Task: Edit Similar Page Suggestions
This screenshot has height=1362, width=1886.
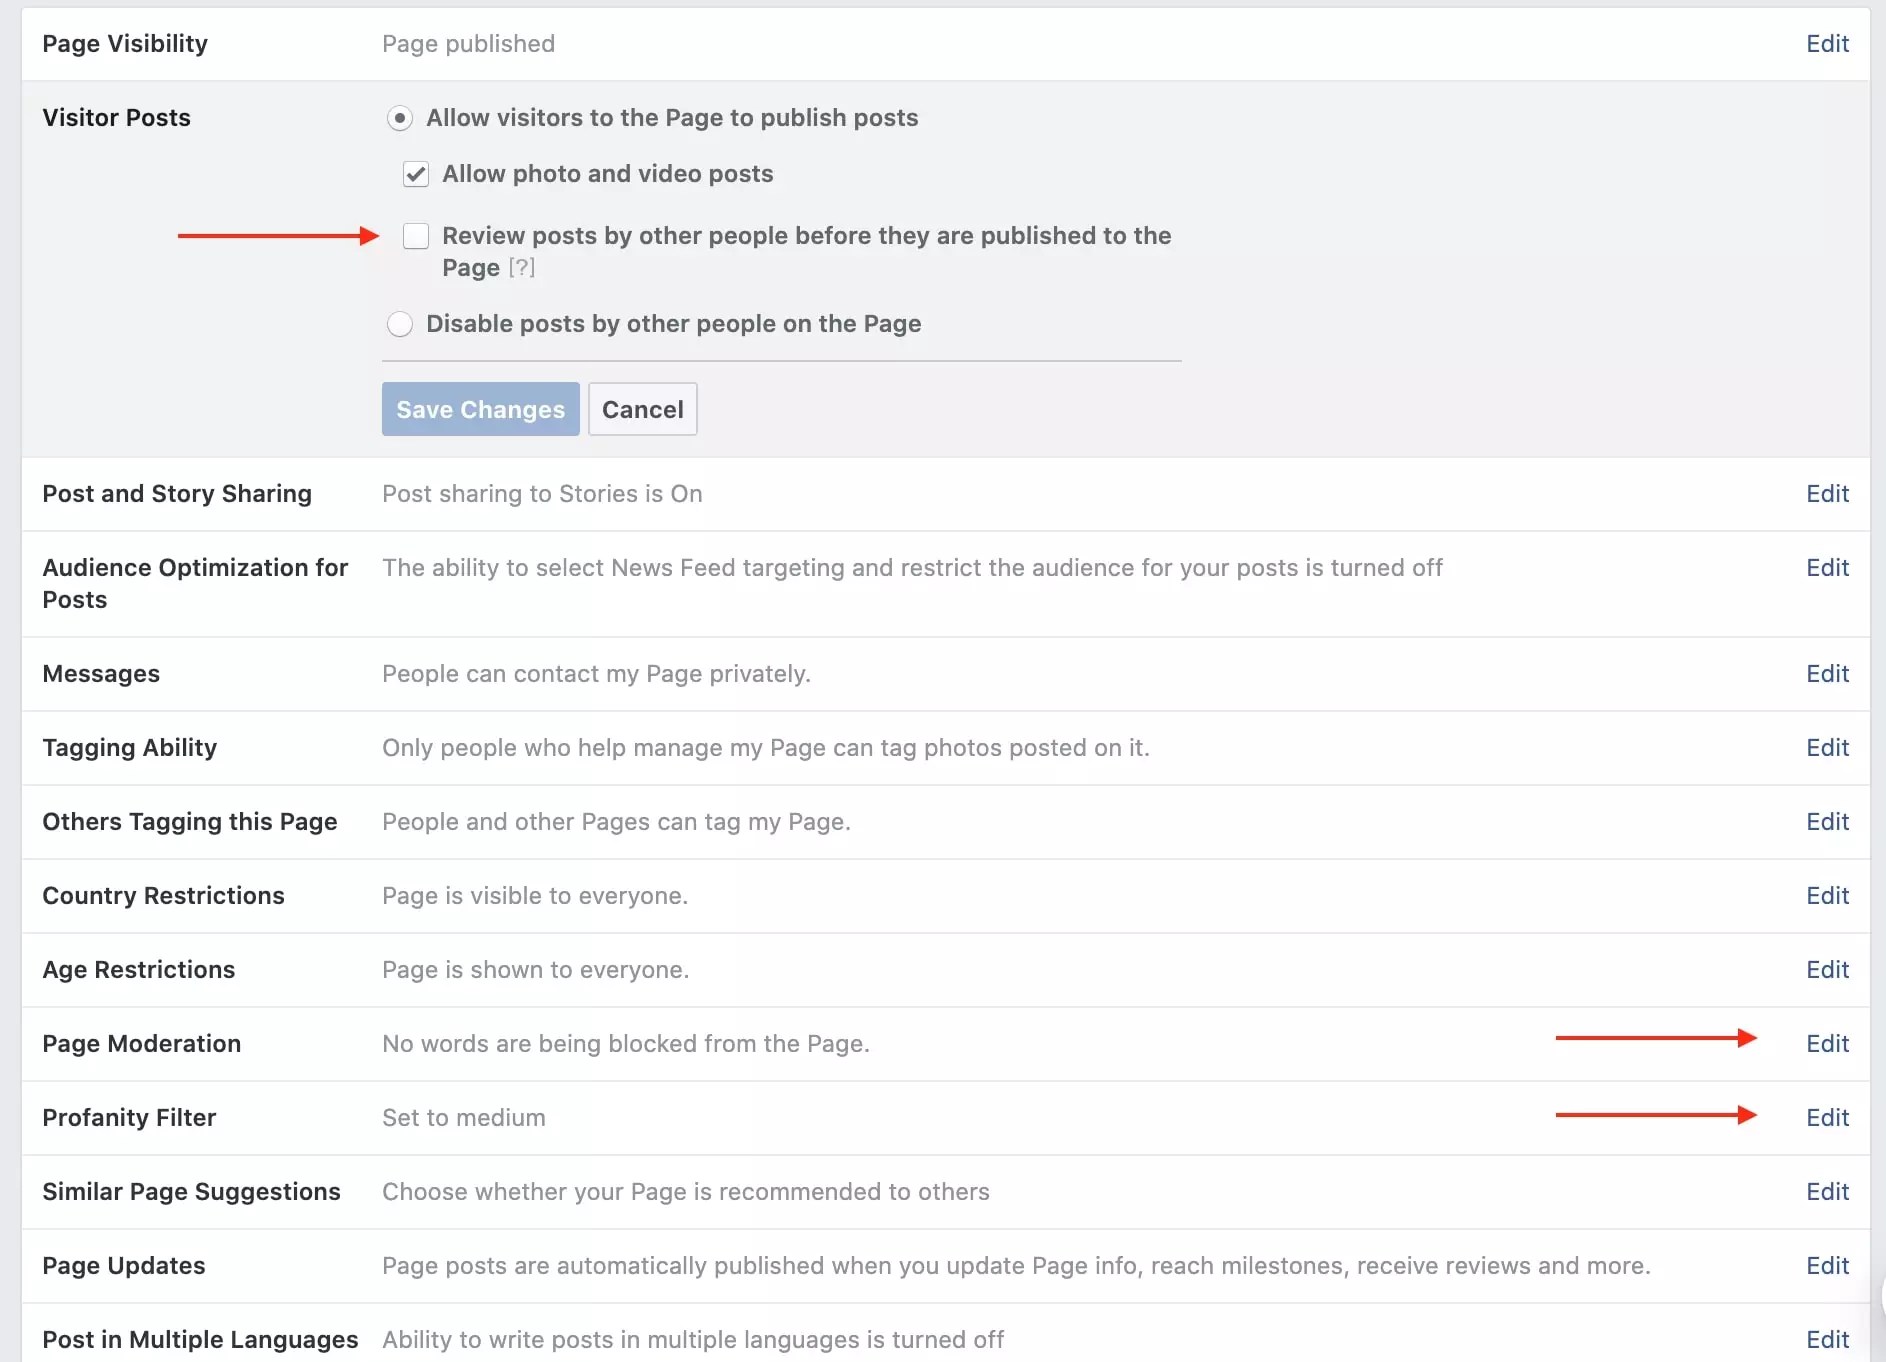Action: [1827, 1191]
